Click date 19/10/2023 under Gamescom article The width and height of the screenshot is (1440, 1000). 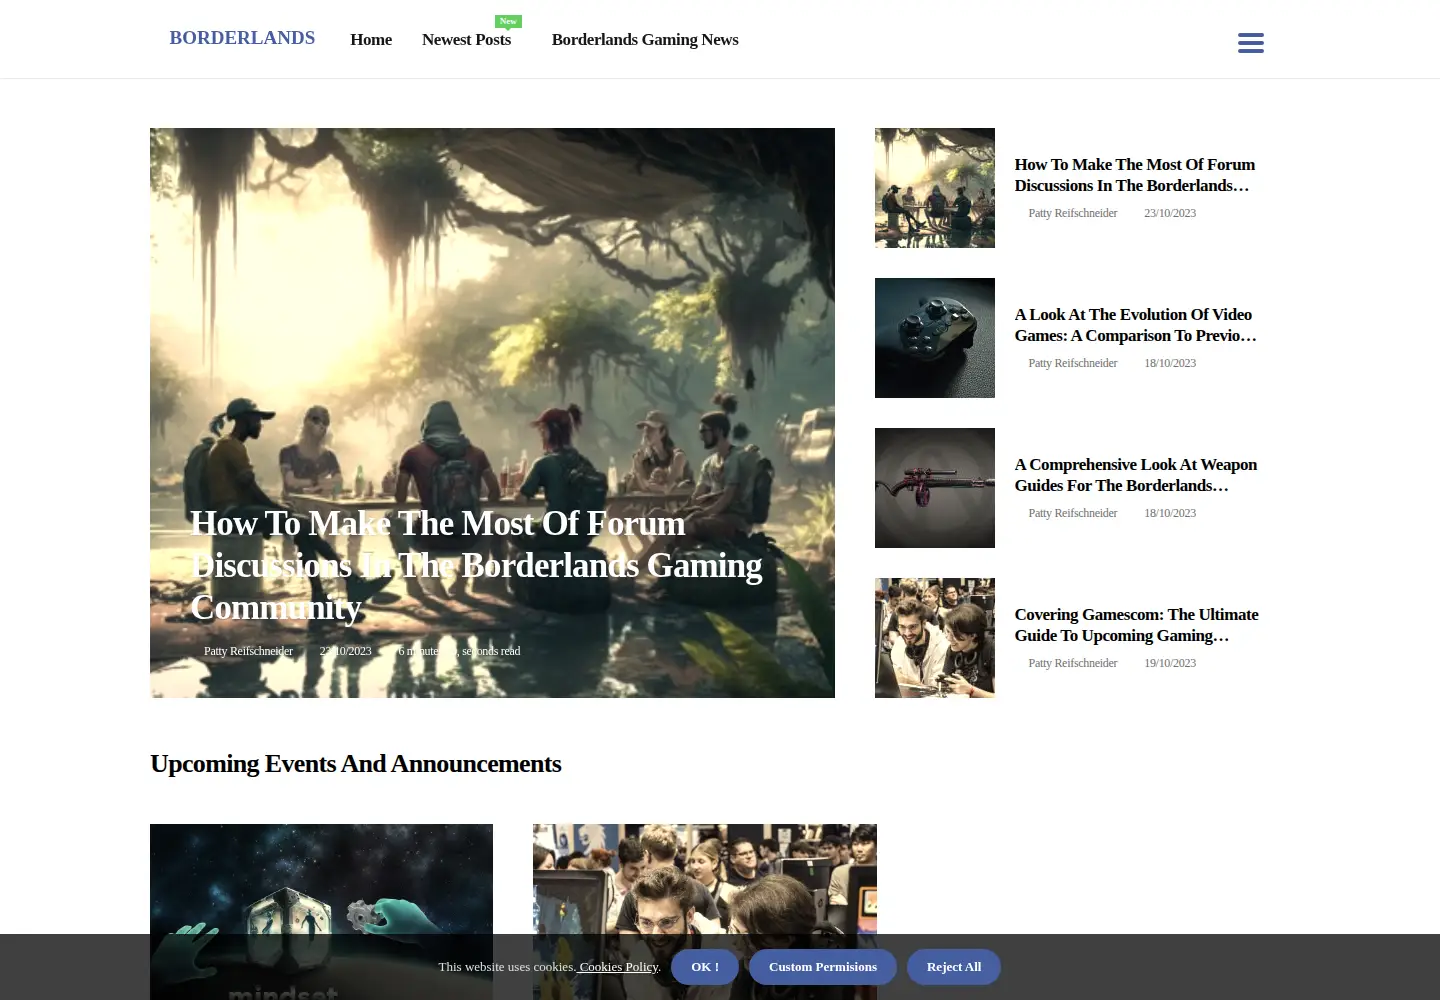click(1170, 663)
